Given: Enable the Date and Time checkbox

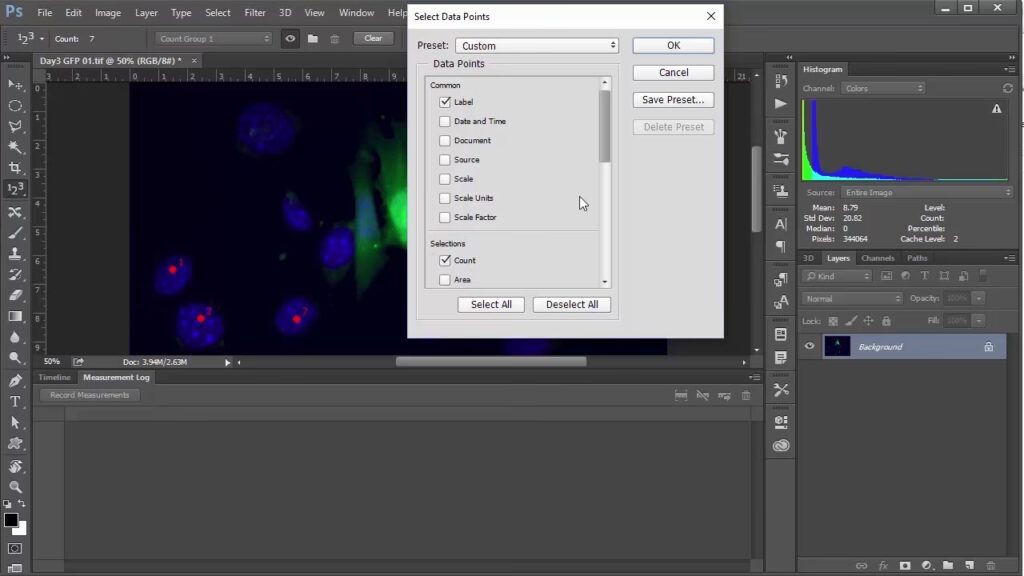Looking at the screenshot, I should click(445, 121).
